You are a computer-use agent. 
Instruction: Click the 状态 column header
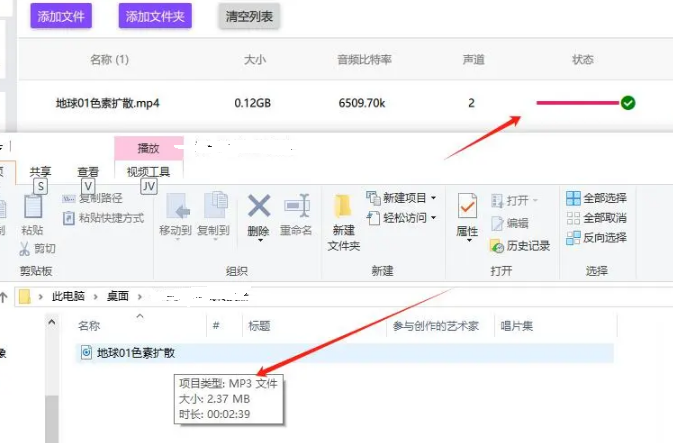tap(582, 59)
